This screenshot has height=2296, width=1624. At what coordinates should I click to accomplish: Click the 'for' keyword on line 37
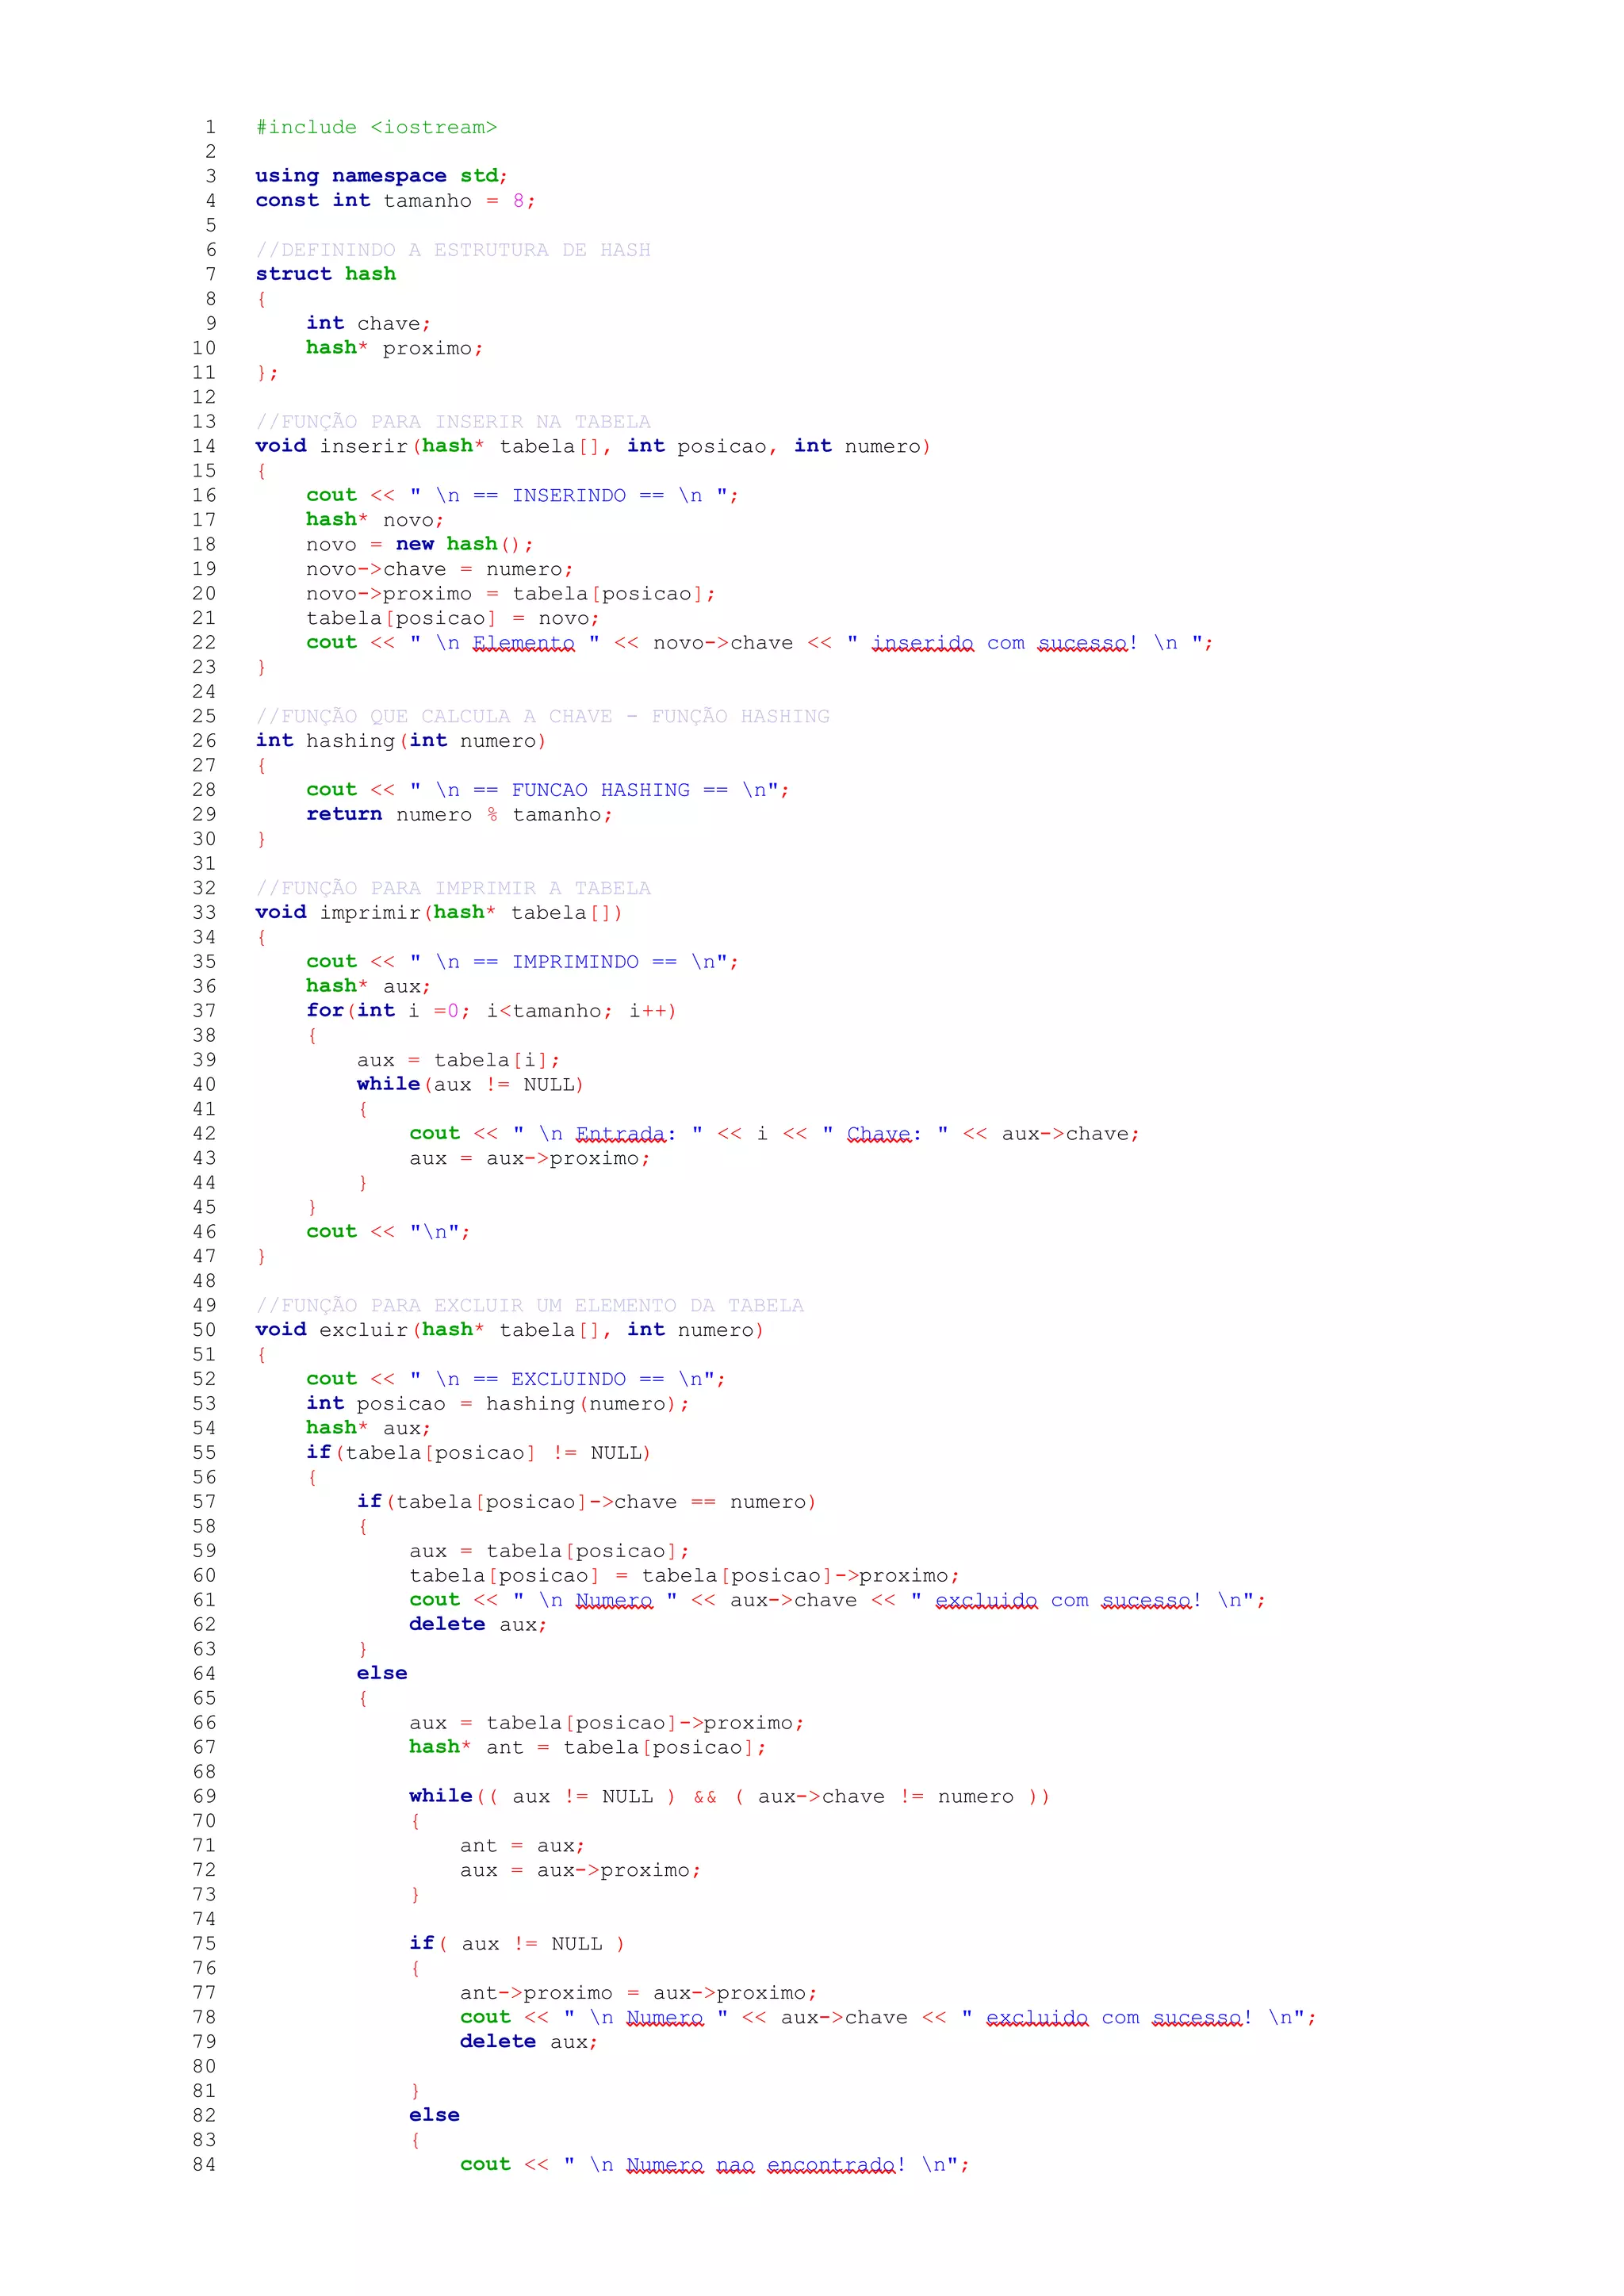[x=324, y=1011]
